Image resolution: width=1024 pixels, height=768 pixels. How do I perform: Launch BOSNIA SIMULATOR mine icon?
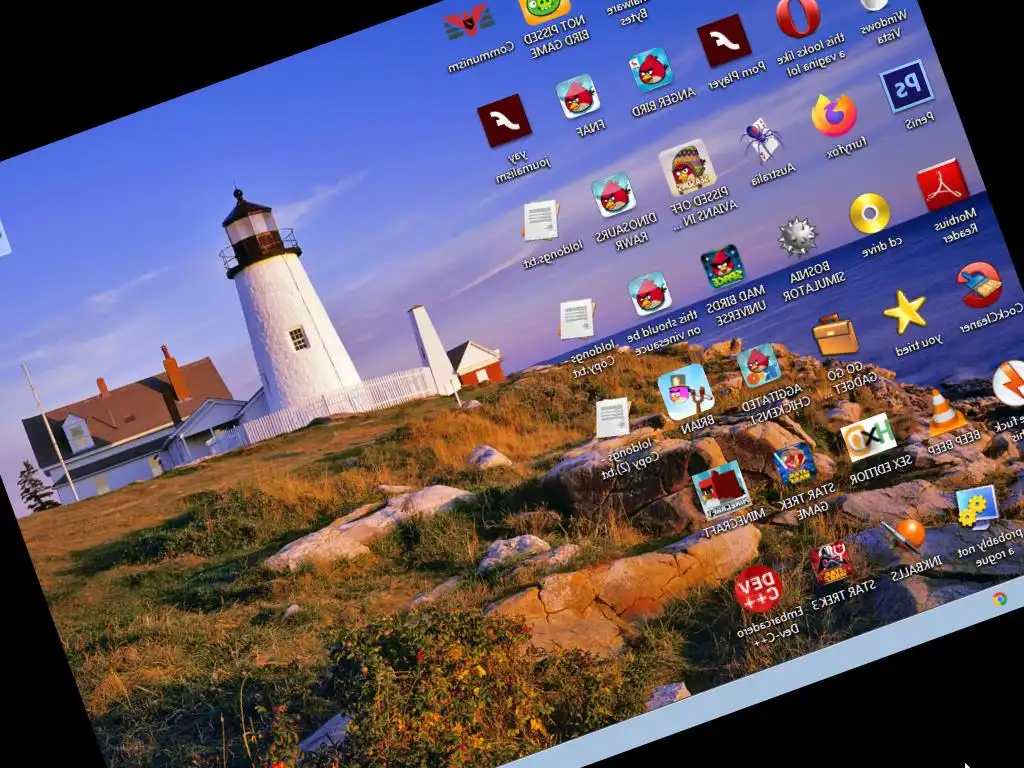[797, 238]
